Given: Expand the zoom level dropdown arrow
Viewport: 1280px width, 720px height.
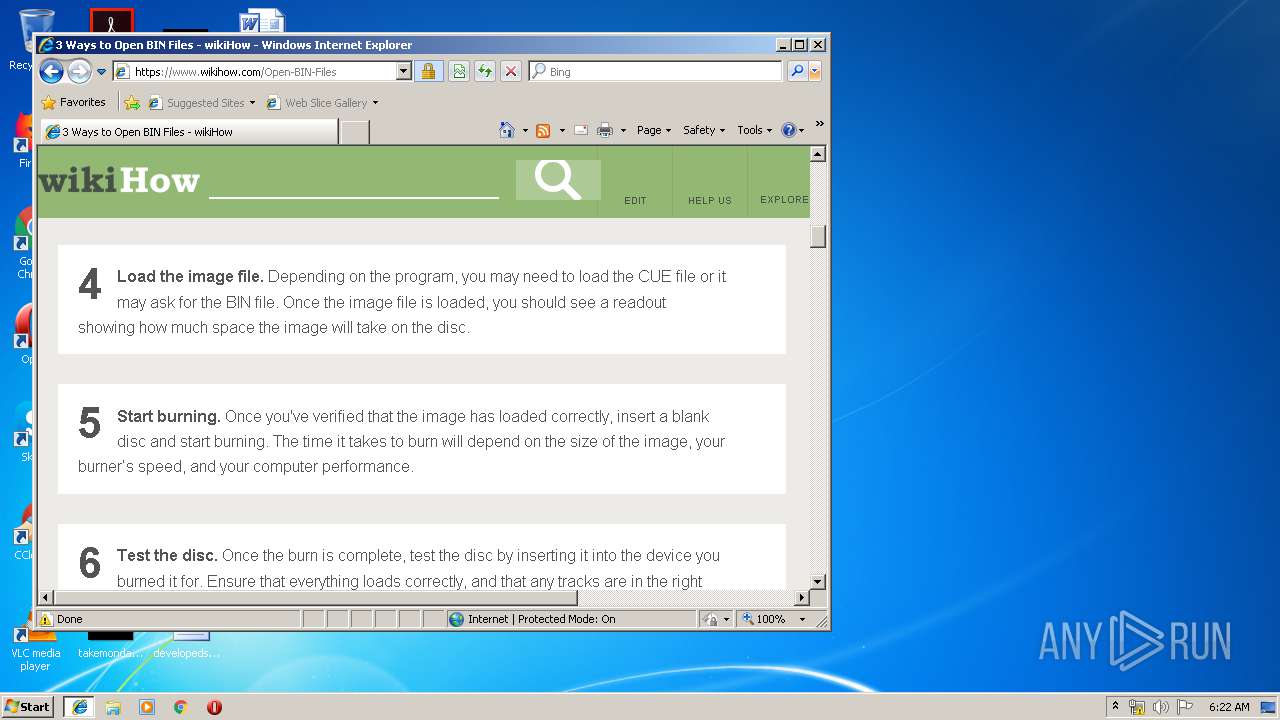Looking at the screenshot, I should point(802,619).
